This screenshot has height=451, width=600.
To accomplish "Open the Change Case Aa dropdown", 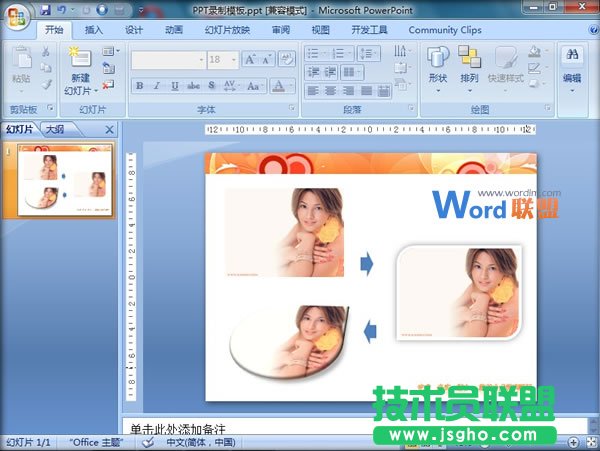I will [x=255, y=86].
